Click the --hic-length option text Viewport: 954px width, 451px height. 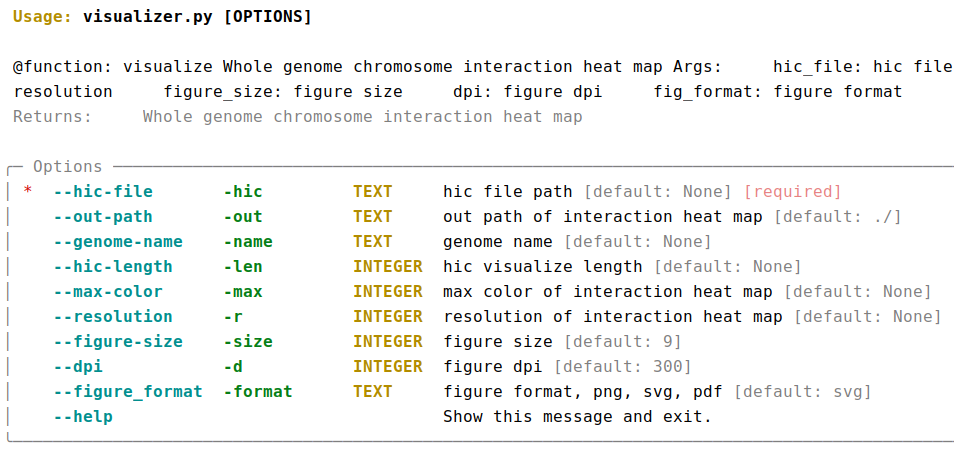click(113, 266)
